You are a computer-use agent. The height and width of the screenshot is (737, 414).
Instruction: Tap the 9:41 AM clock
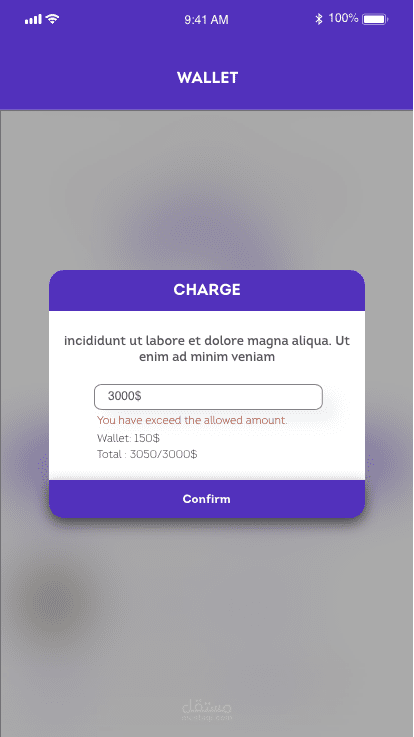(x=206, y=20)
